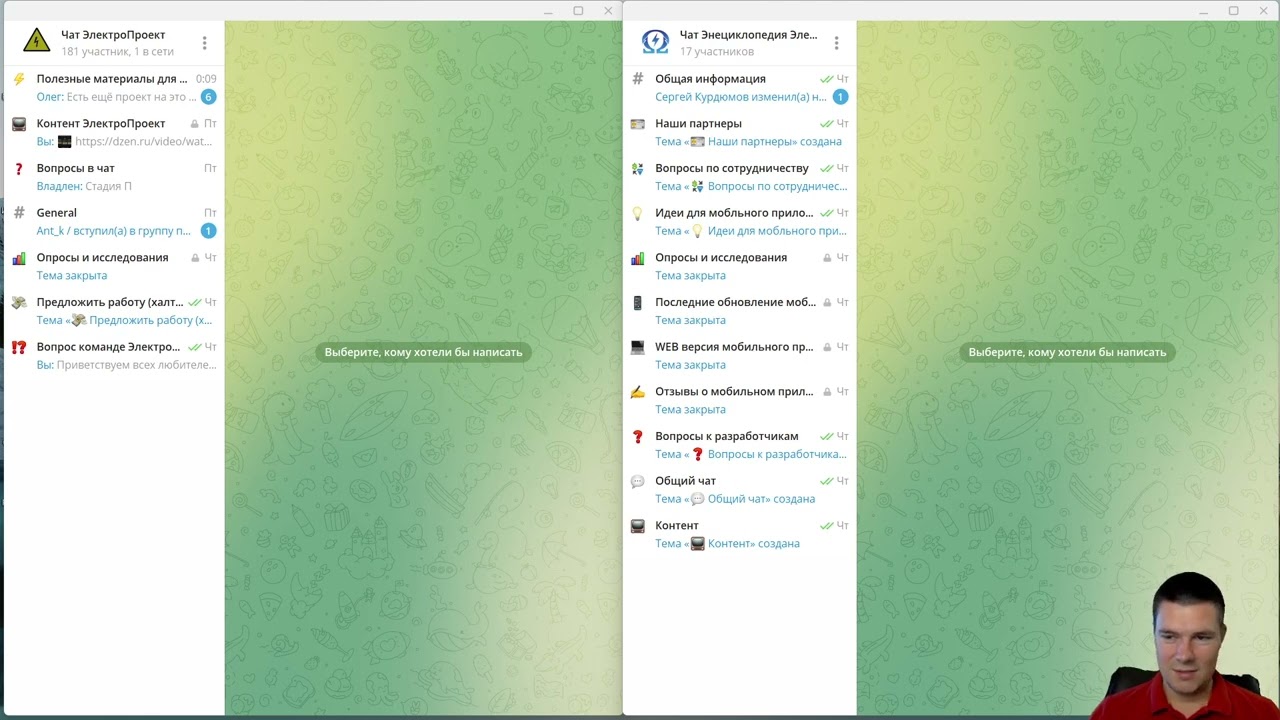Open the General topic

tap(113, 222)
